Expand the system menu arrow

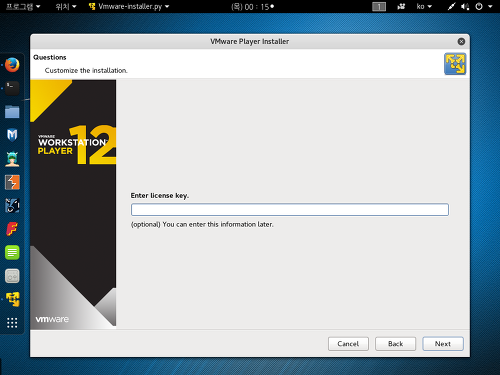[x=490, y=7]
